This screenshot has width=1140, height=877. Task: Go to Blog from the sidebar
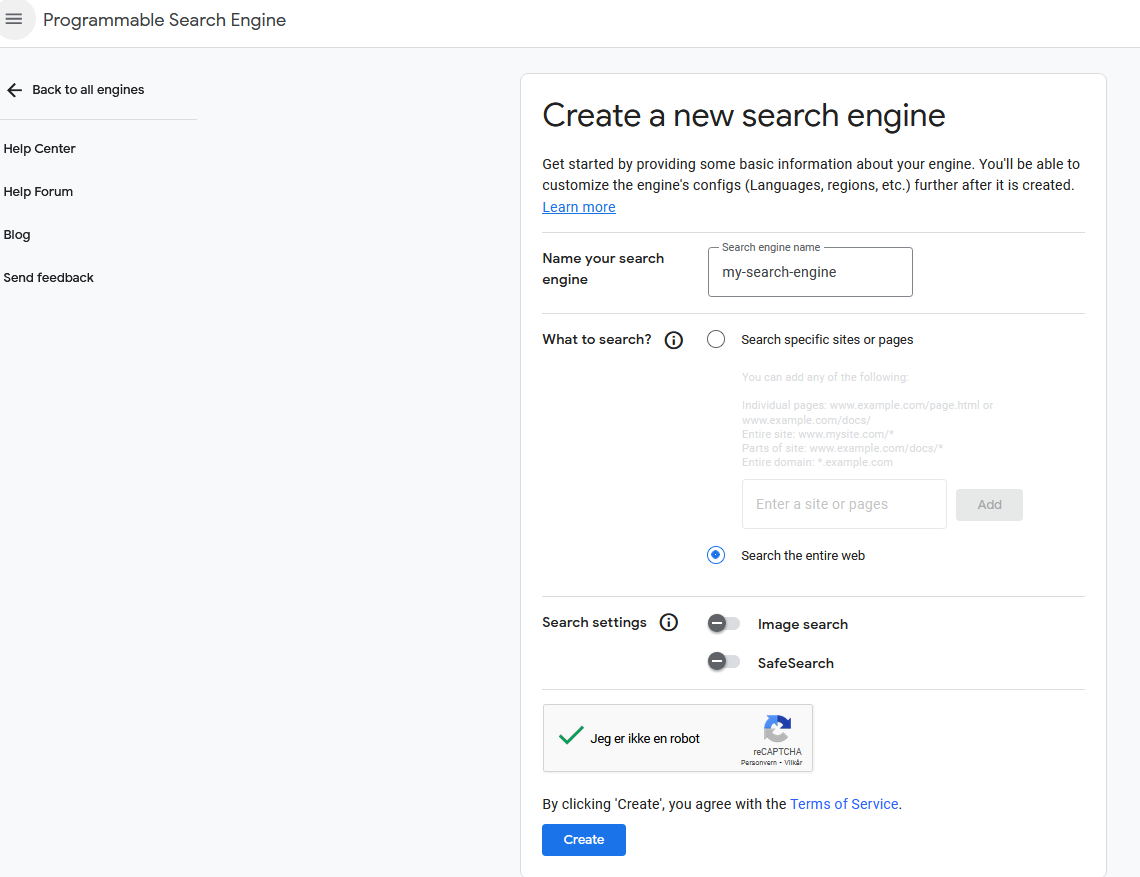[17, 235]
